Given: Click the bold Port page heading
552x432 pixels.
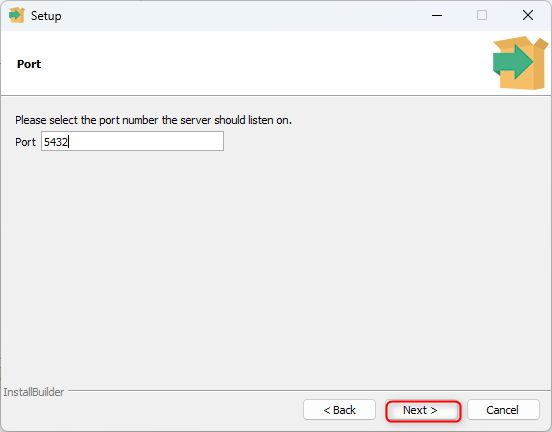Looking at the screenshot, I should pyautogui.click(x=29, y=64).
